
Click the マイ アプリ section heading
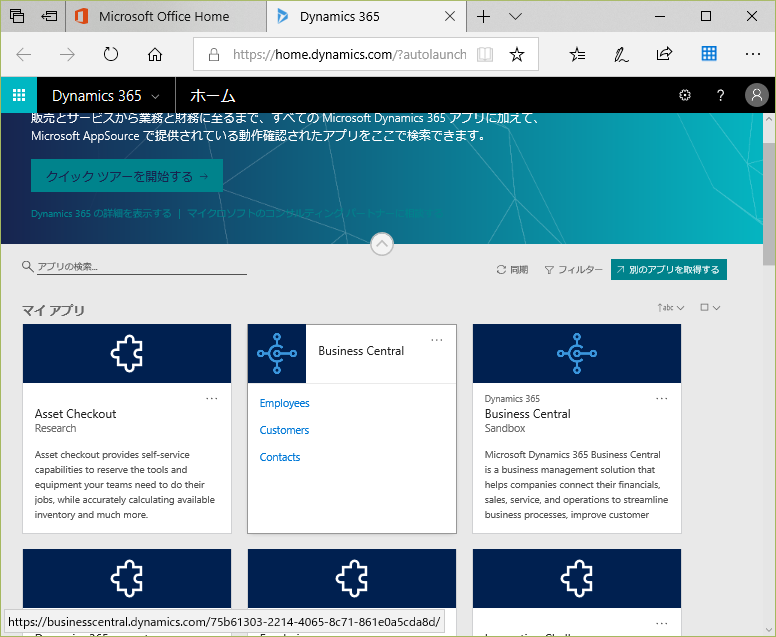point(53,310)
